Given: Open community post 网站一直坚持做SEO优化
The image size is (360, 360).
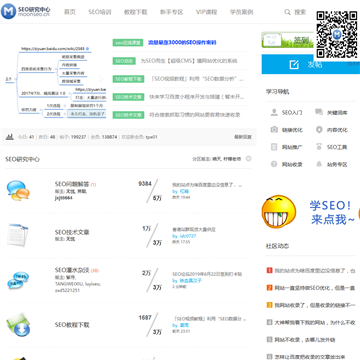Looking at the screenshot, I should (x=314, y=288).
